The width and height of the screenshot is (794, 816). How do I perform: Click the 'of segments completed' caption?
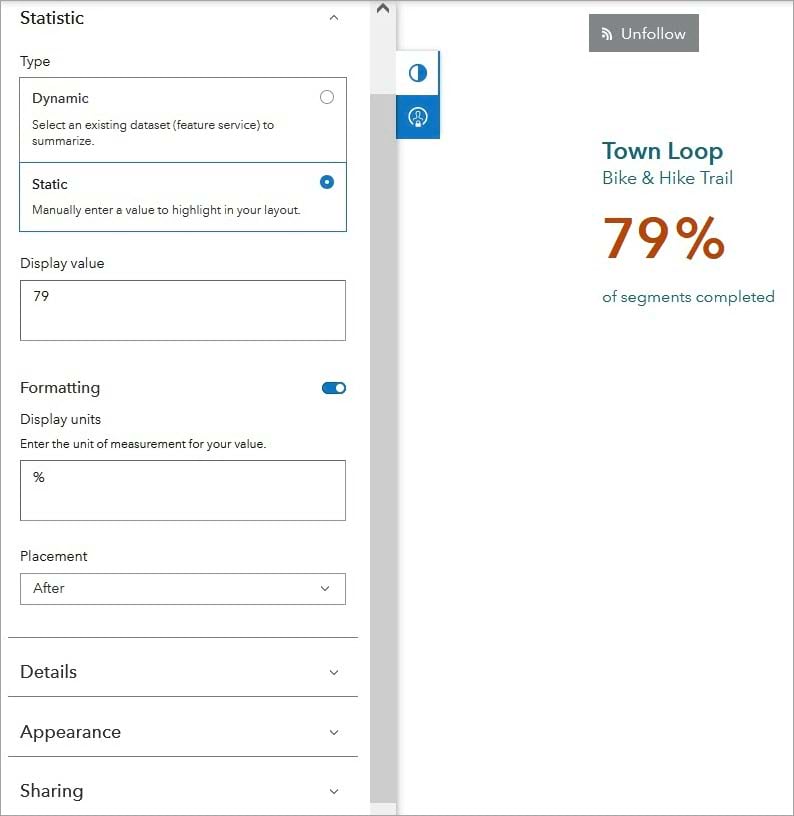(688, 296)
